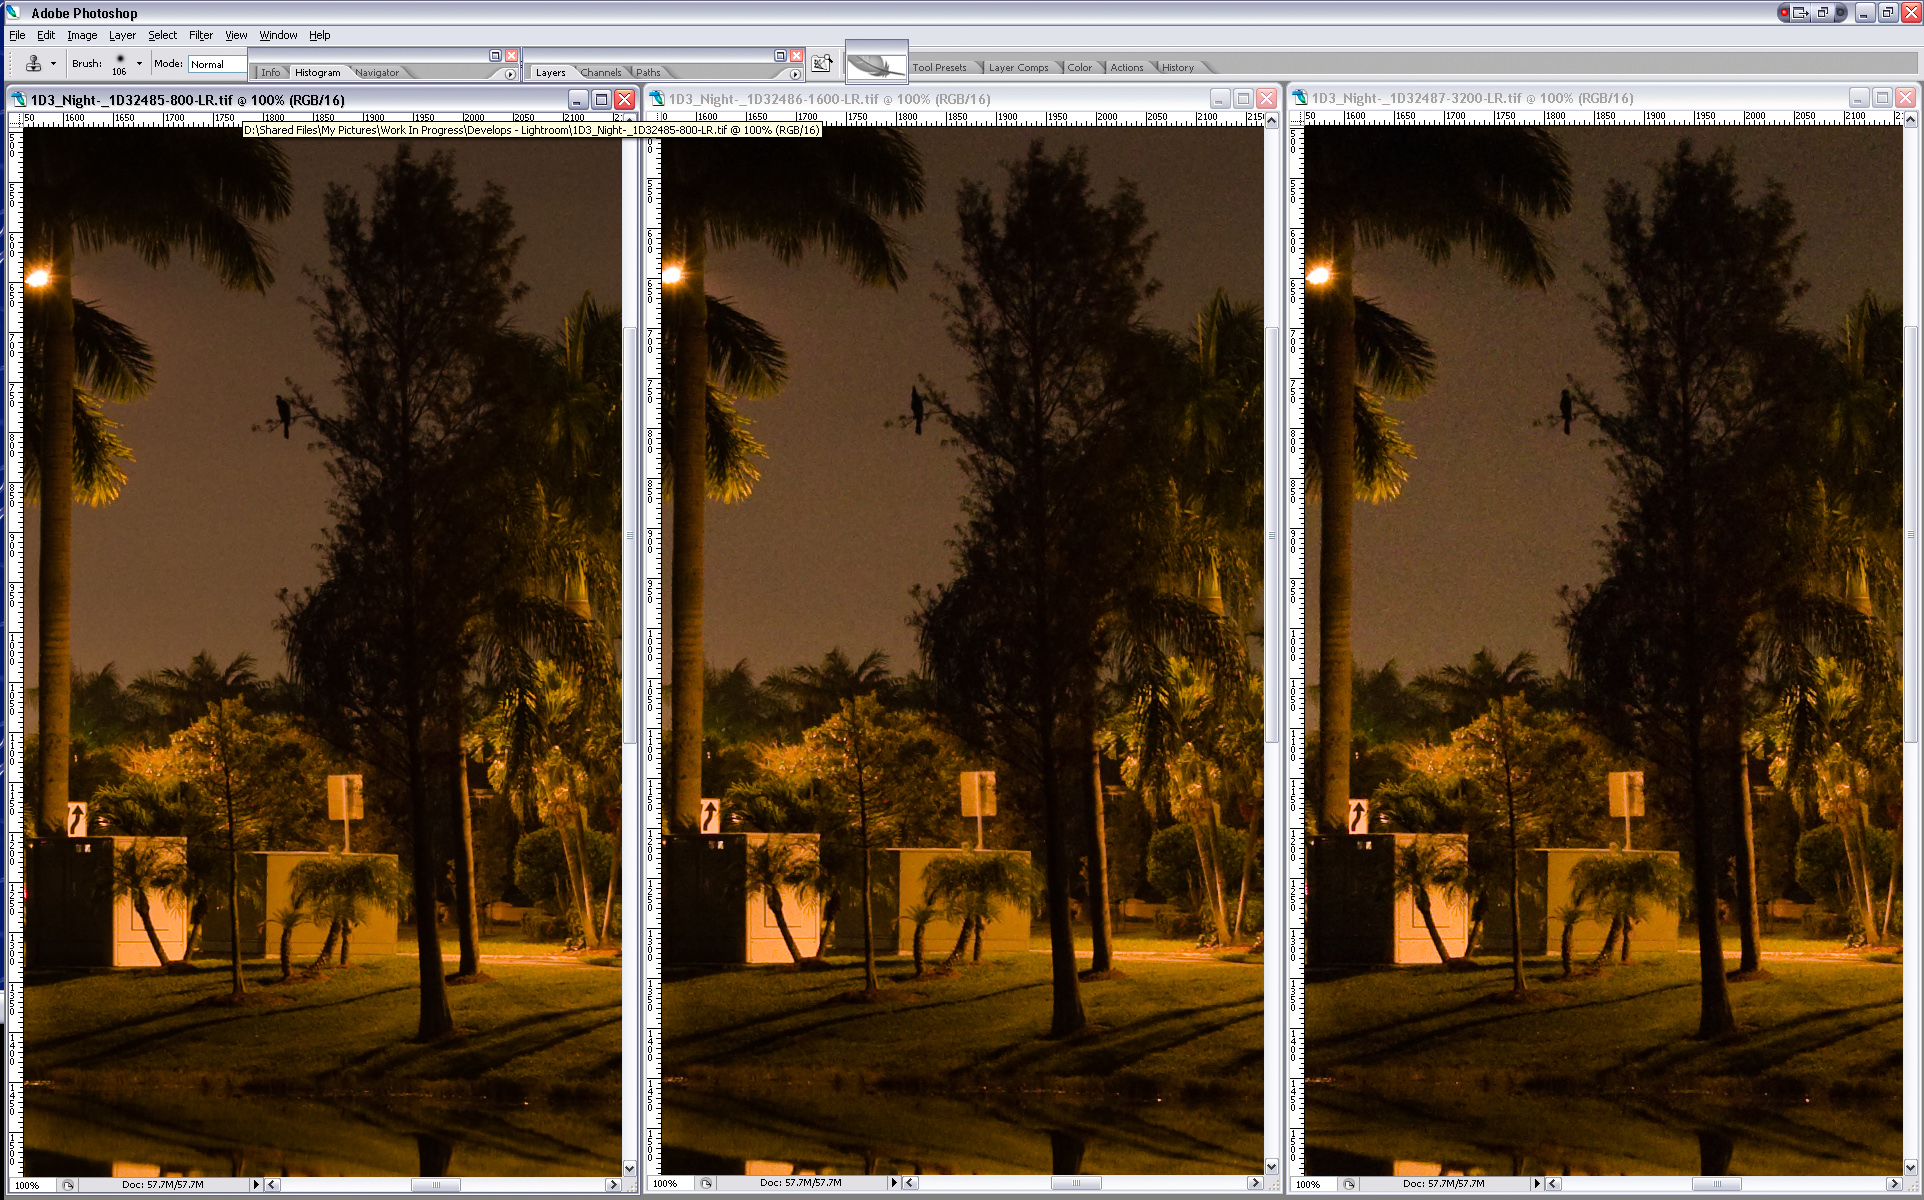The width and height of the screenshot is (1924, 1200).
Task: Expand the brush picker dropdown arrow
Action: [139, 64]
